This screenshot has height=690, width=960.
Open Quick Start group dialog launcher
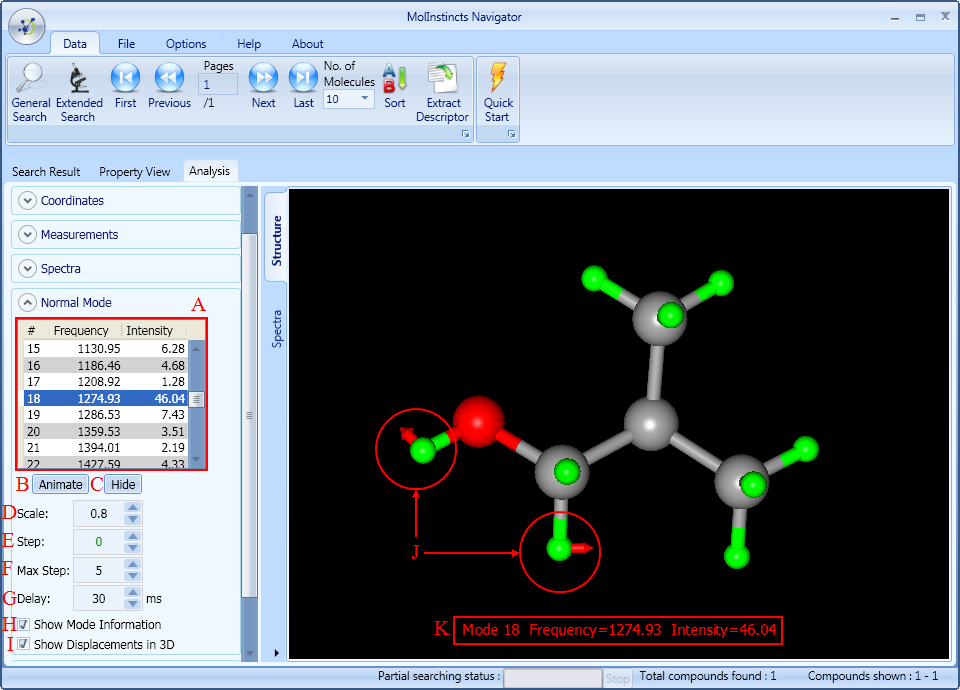click(511, 134)
